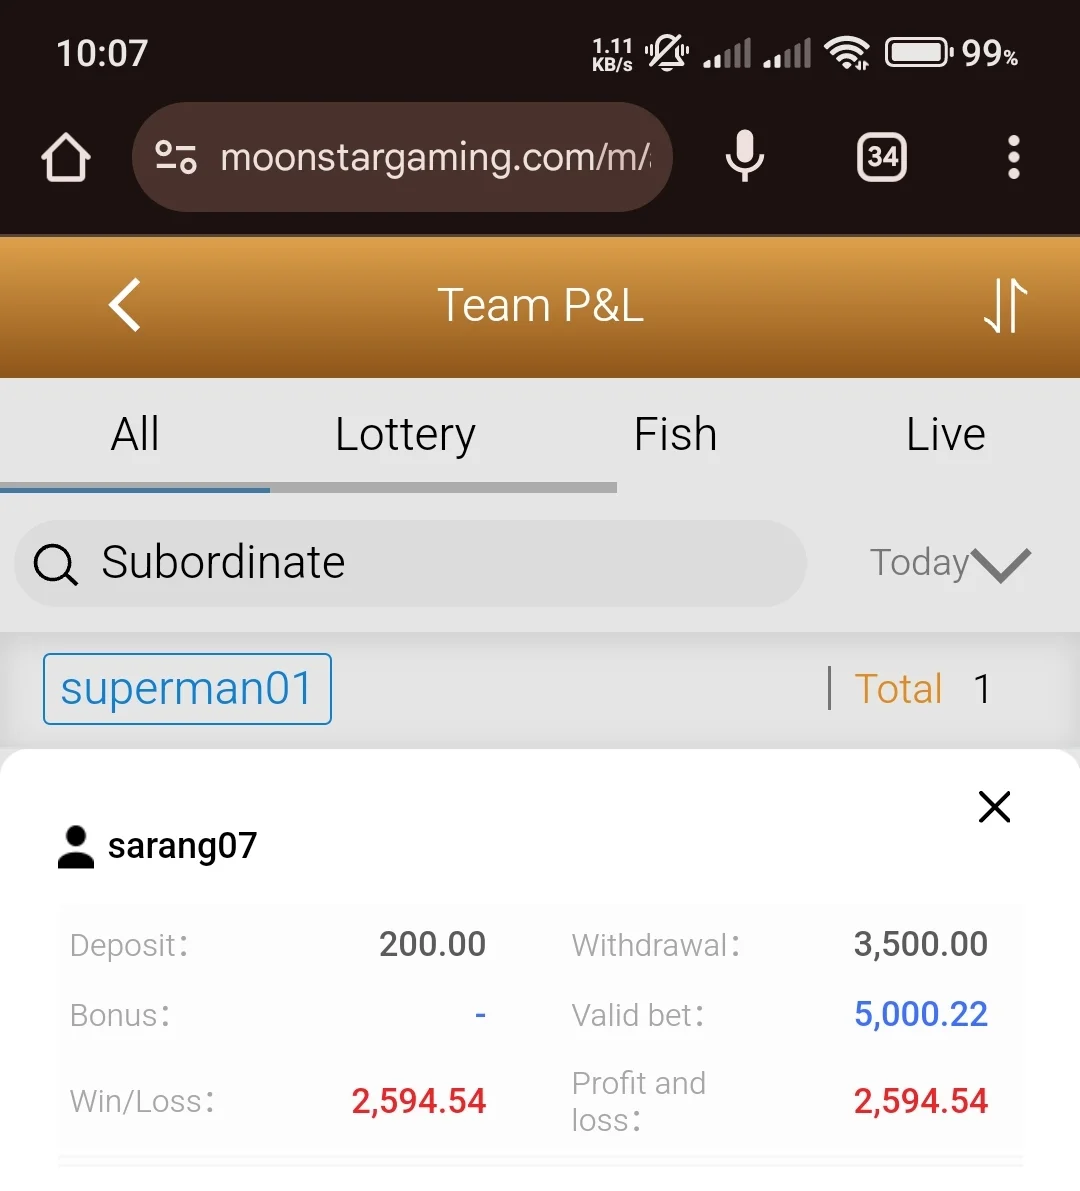Viewport: 1080px width, 1191px height.
Task: Tap the microphone voice search icon
Action: [x=744, y=156]
